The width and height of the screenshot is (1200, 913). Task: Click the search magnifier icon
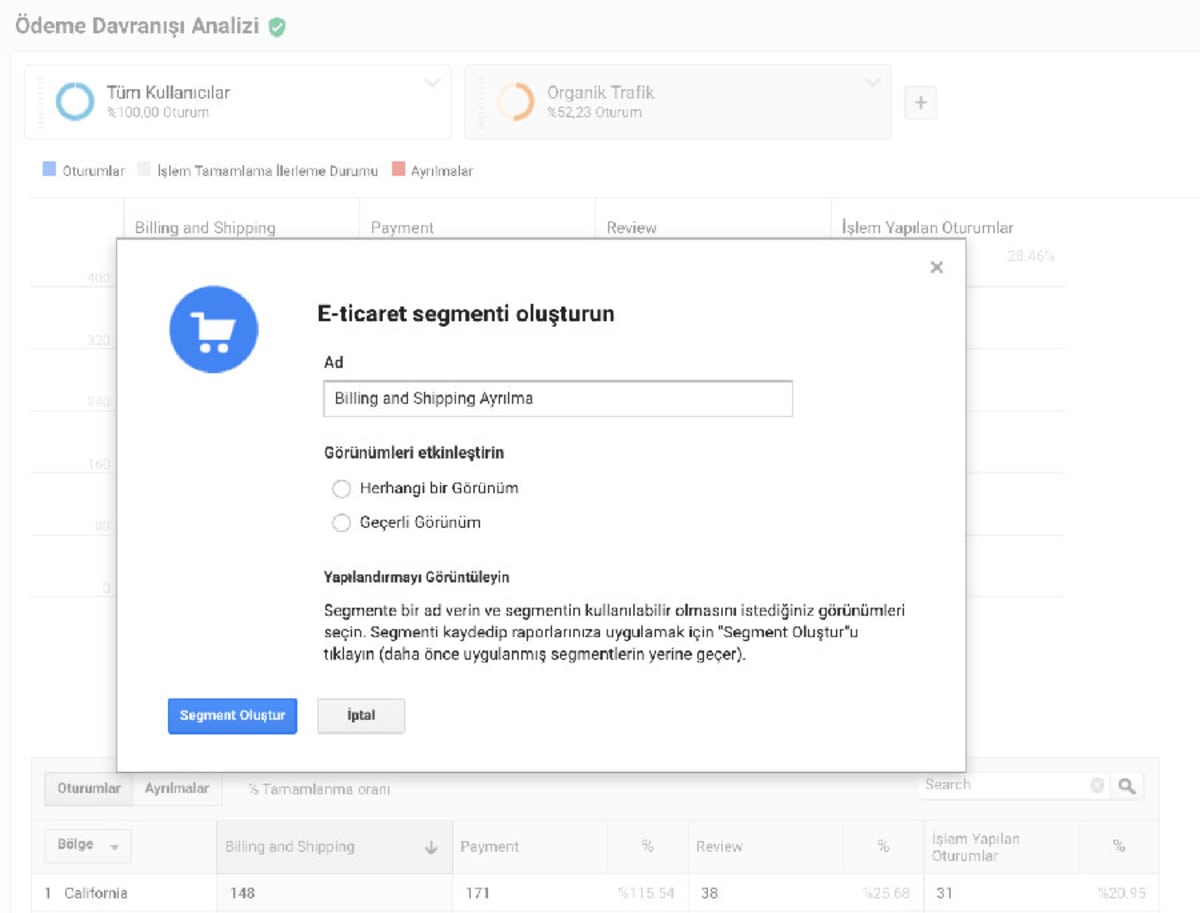click(x=1127, y=786)
